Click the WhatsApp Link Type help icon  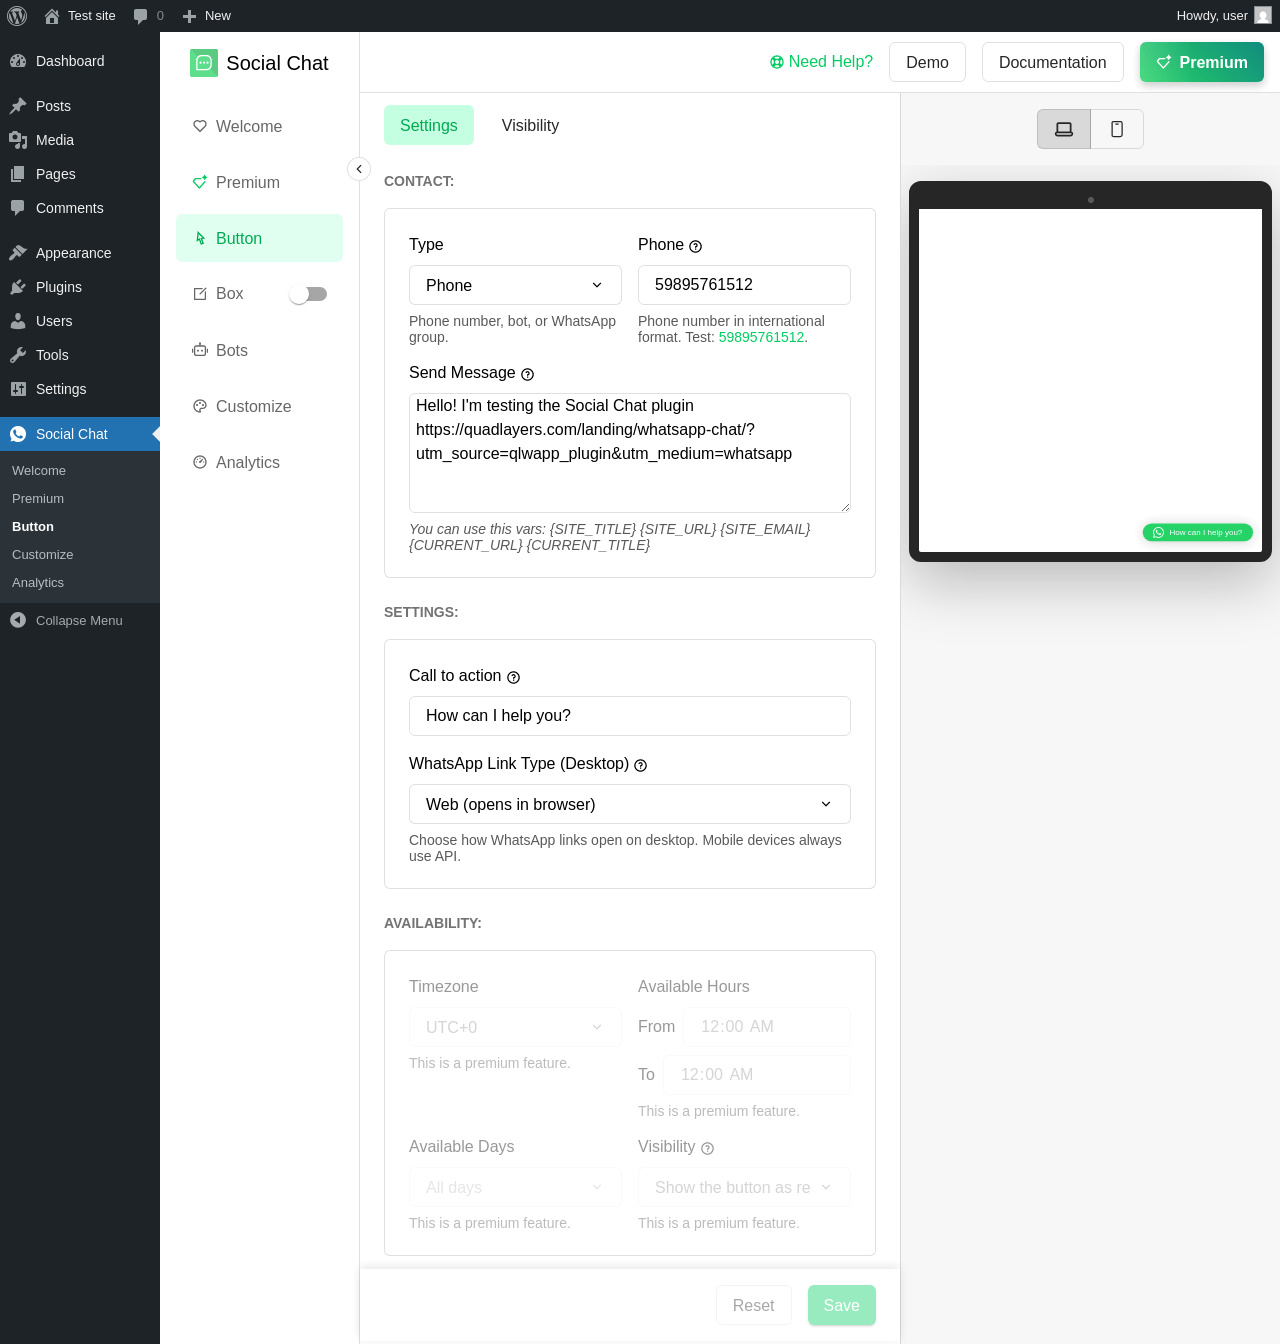[x=641, y=765]
